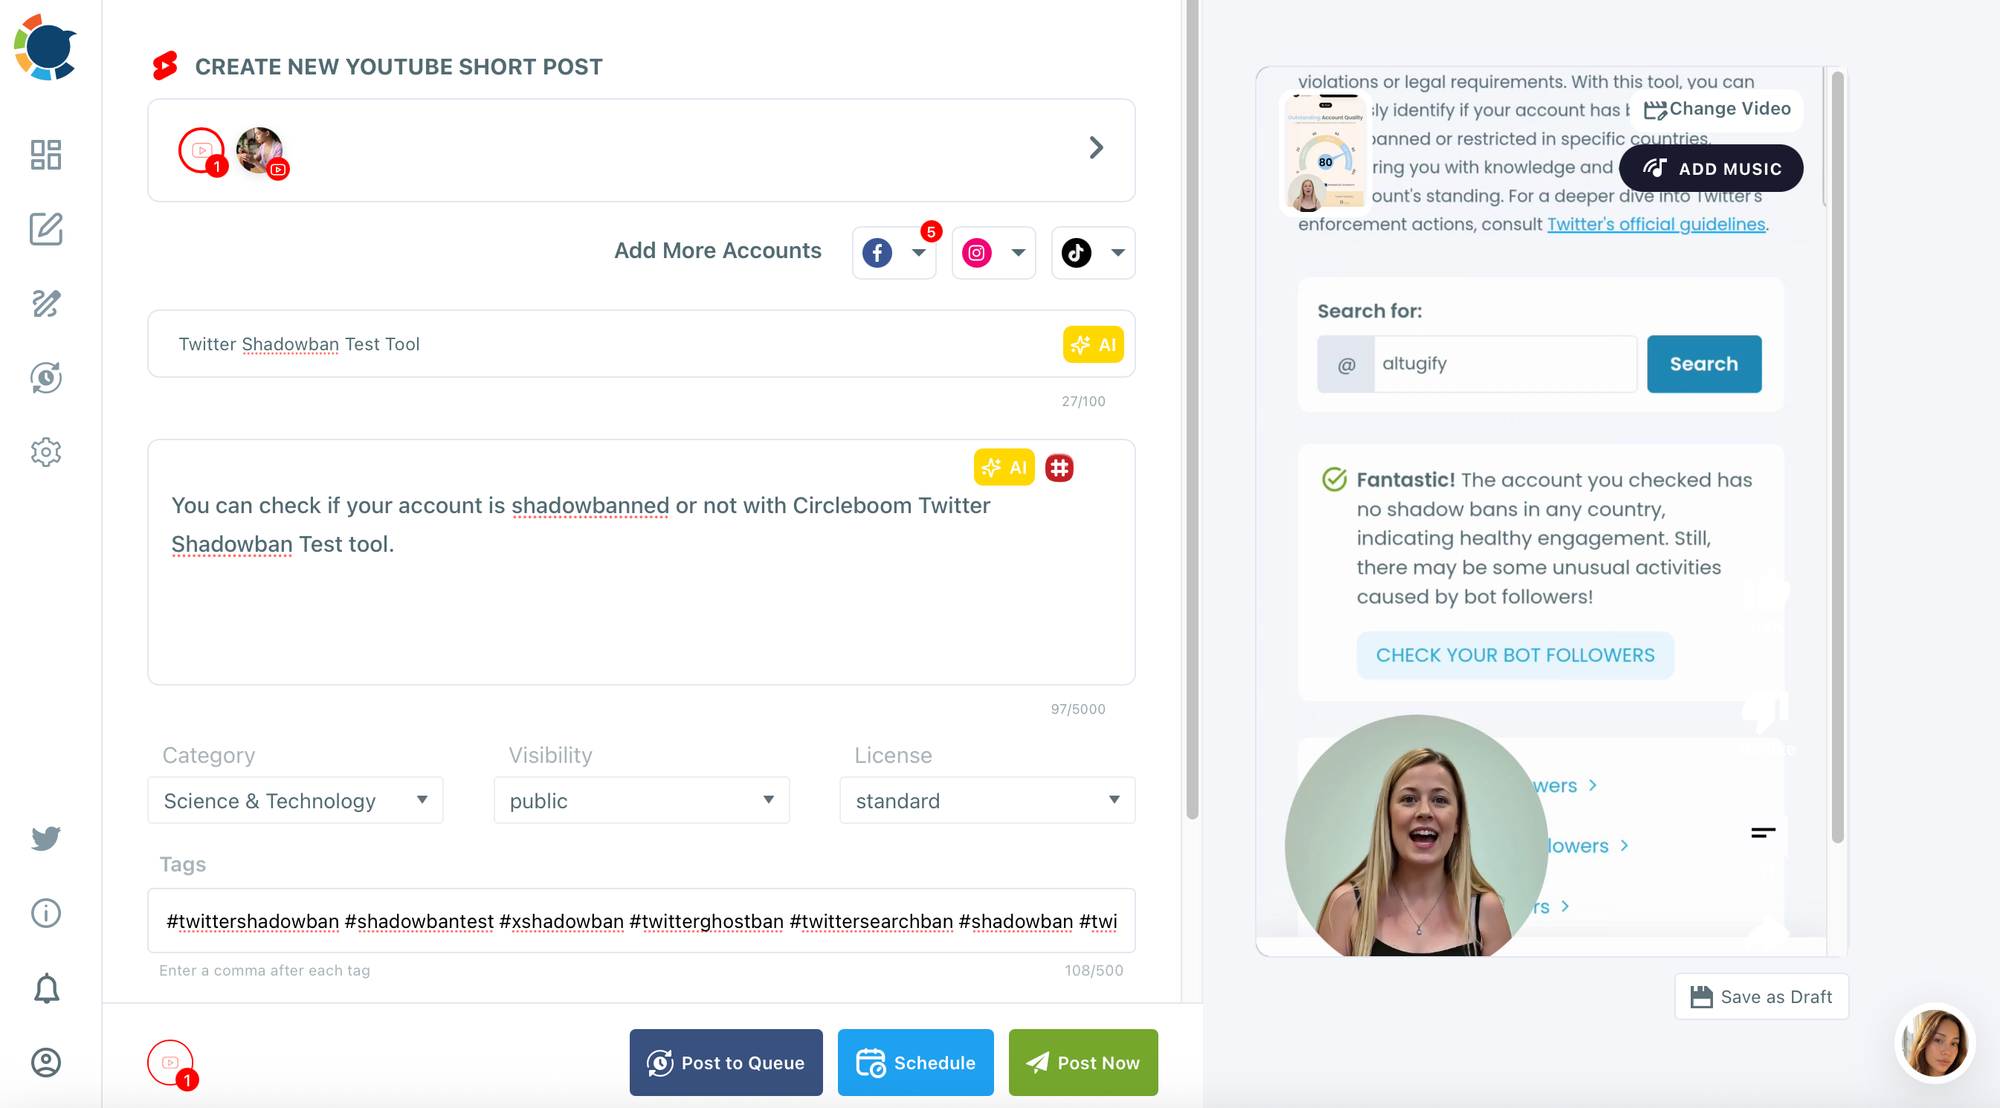
Task: Open the Category dropdown Science & Technology
Action: pyautogui.click(x=295, y=801)
